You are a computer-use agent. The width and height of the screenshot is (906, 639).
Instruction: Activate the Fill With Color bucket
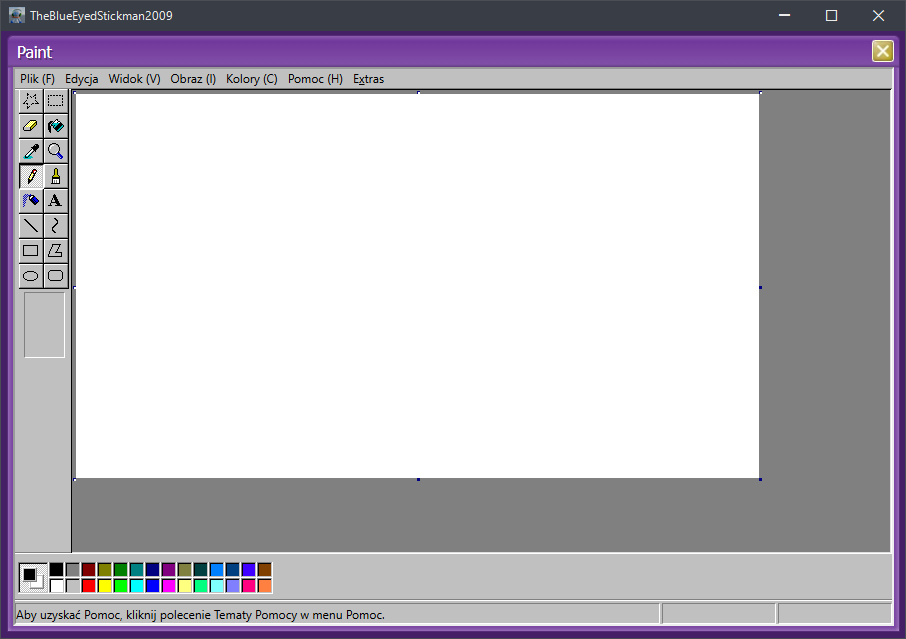point(56,126)
